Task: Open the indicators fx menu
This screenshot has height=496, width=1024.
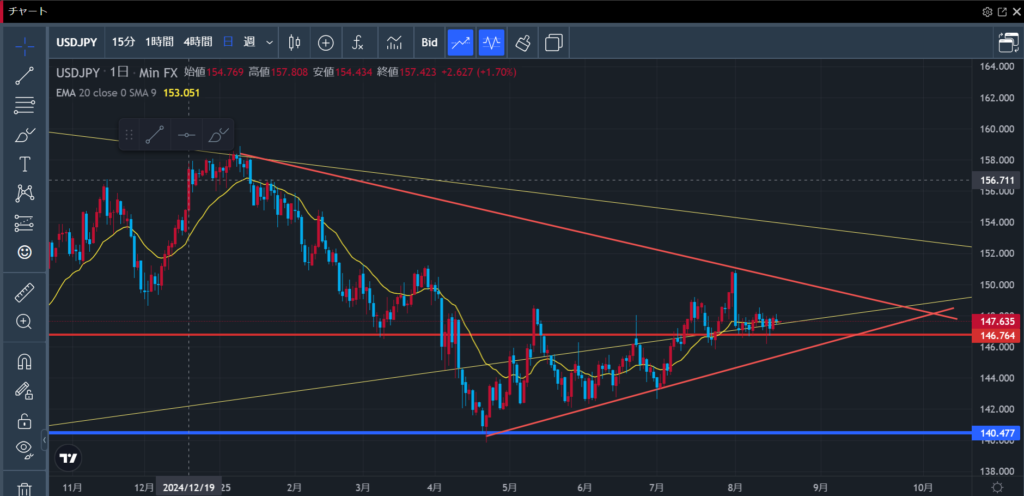Action: point(357,43)
